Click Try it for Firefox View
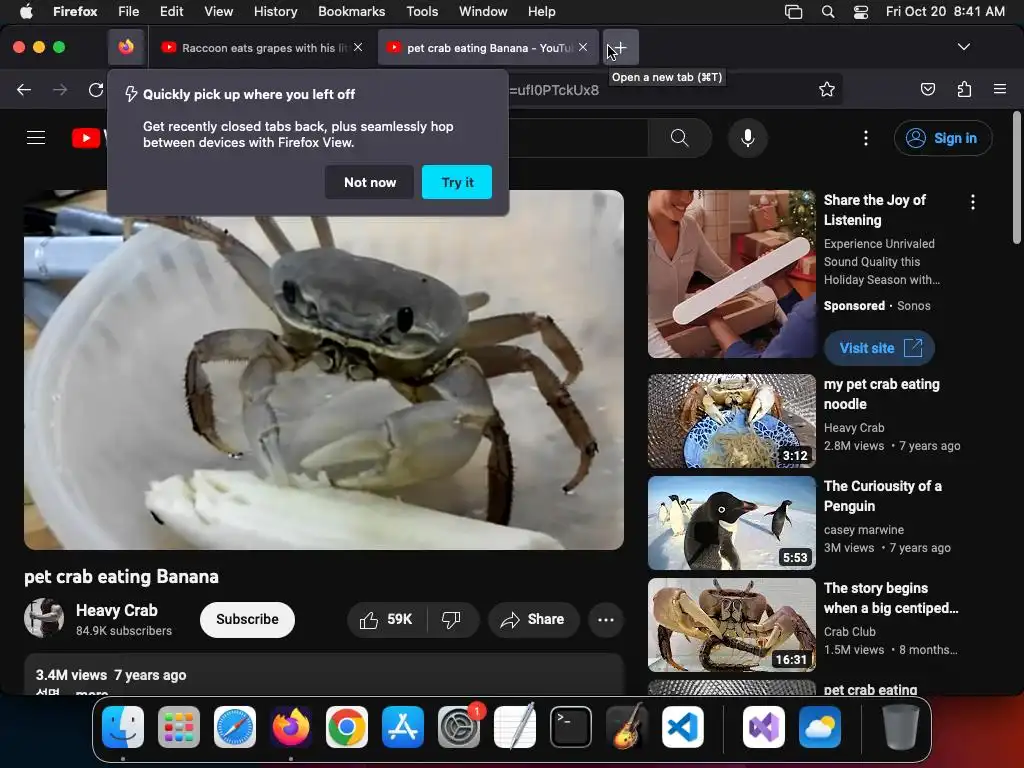This screenshot has height=768, width=1024. click(457, 182)
